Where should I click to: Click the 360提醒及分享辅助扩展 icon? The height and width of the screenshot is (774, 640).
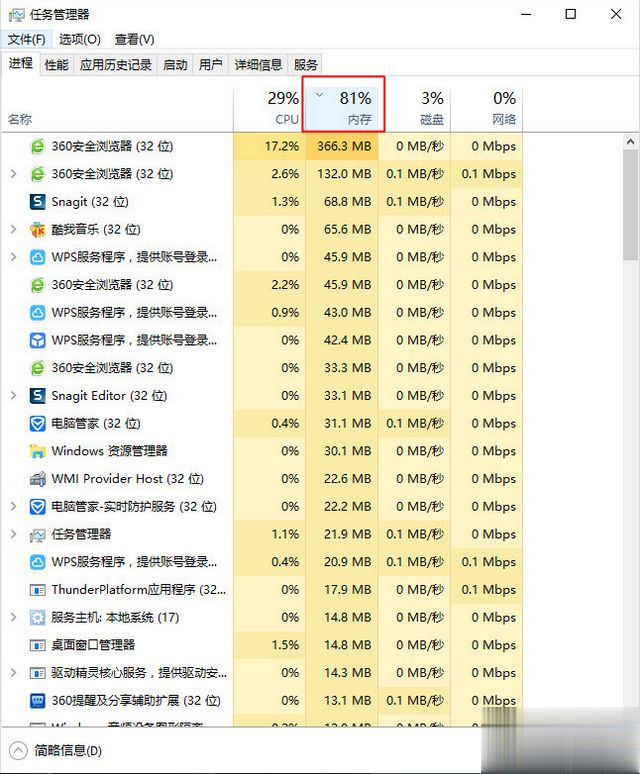pos(38,700)
